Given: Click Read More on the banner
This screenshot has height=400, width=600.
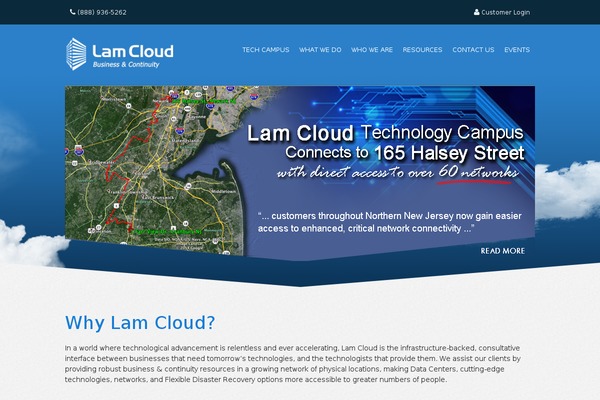Looking at the screenshot, I should click(x=502, y=251).
